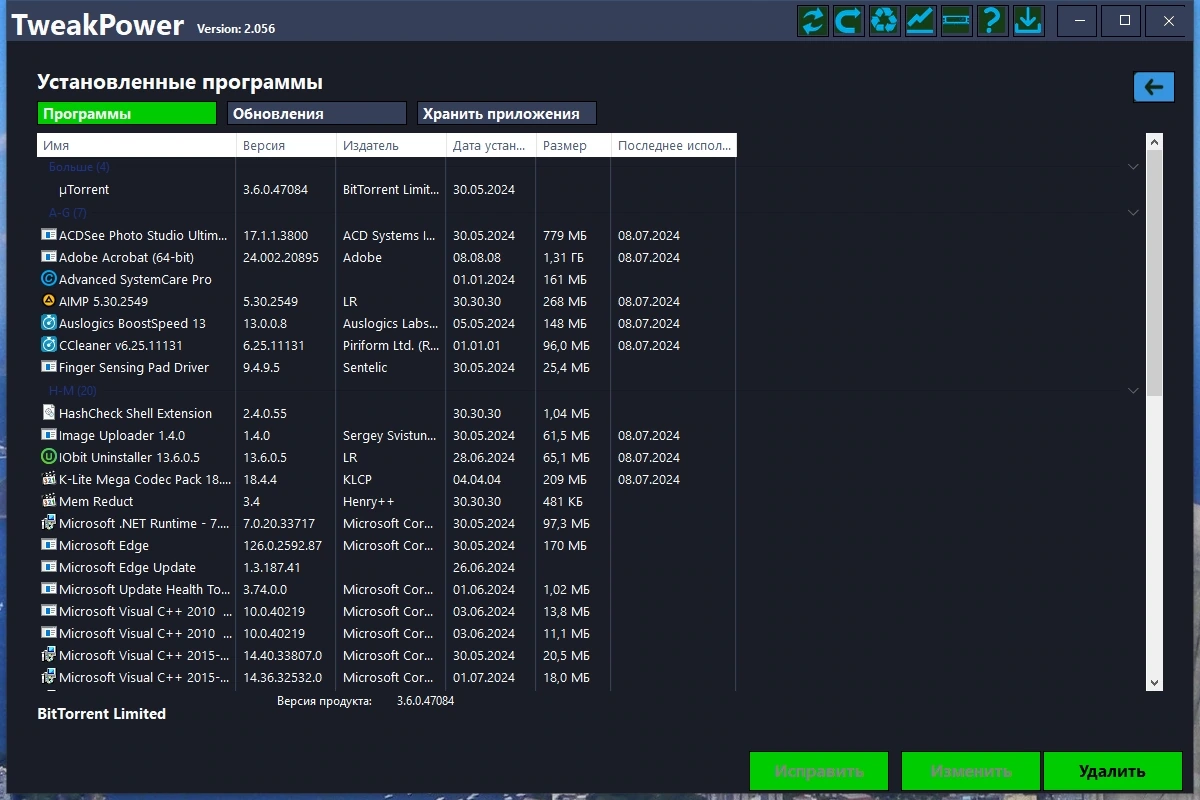Screen dimensions: 1200x800
Task: Click the AIMP 5.30.2549 icon
Action: coord(49,301)
